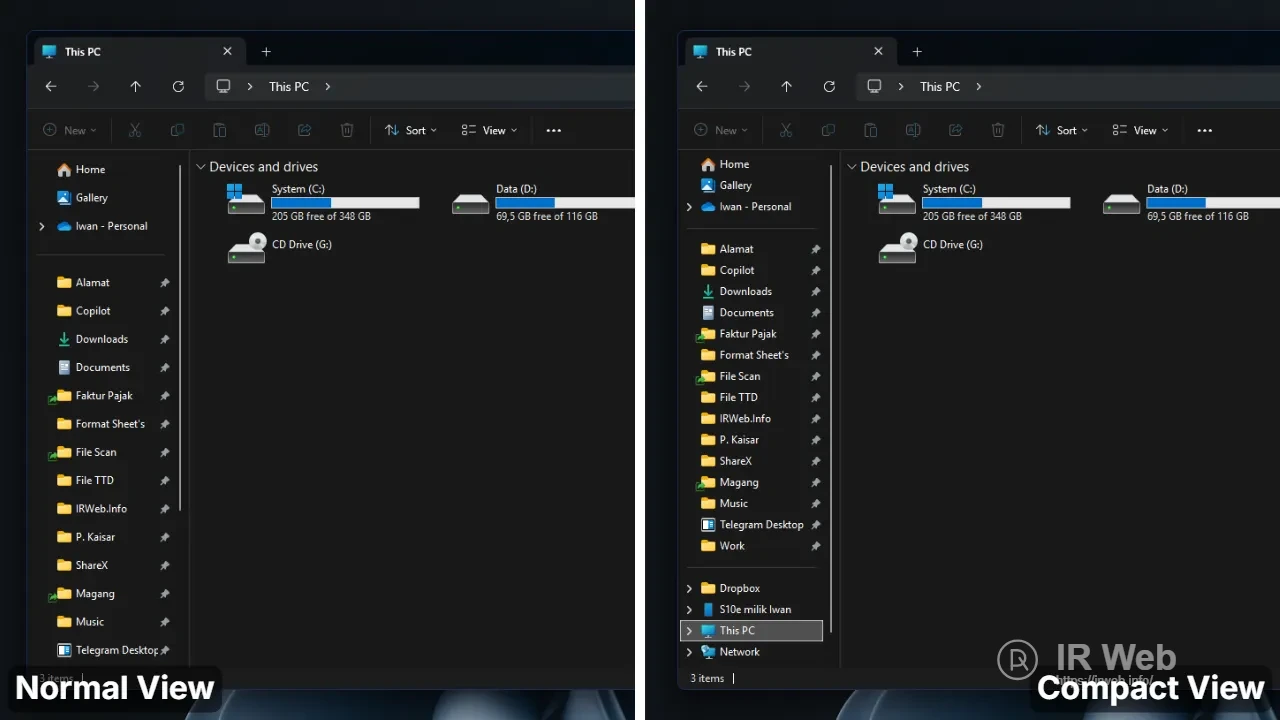Expand the Network node in the sidebar

[x=689, y=652]
